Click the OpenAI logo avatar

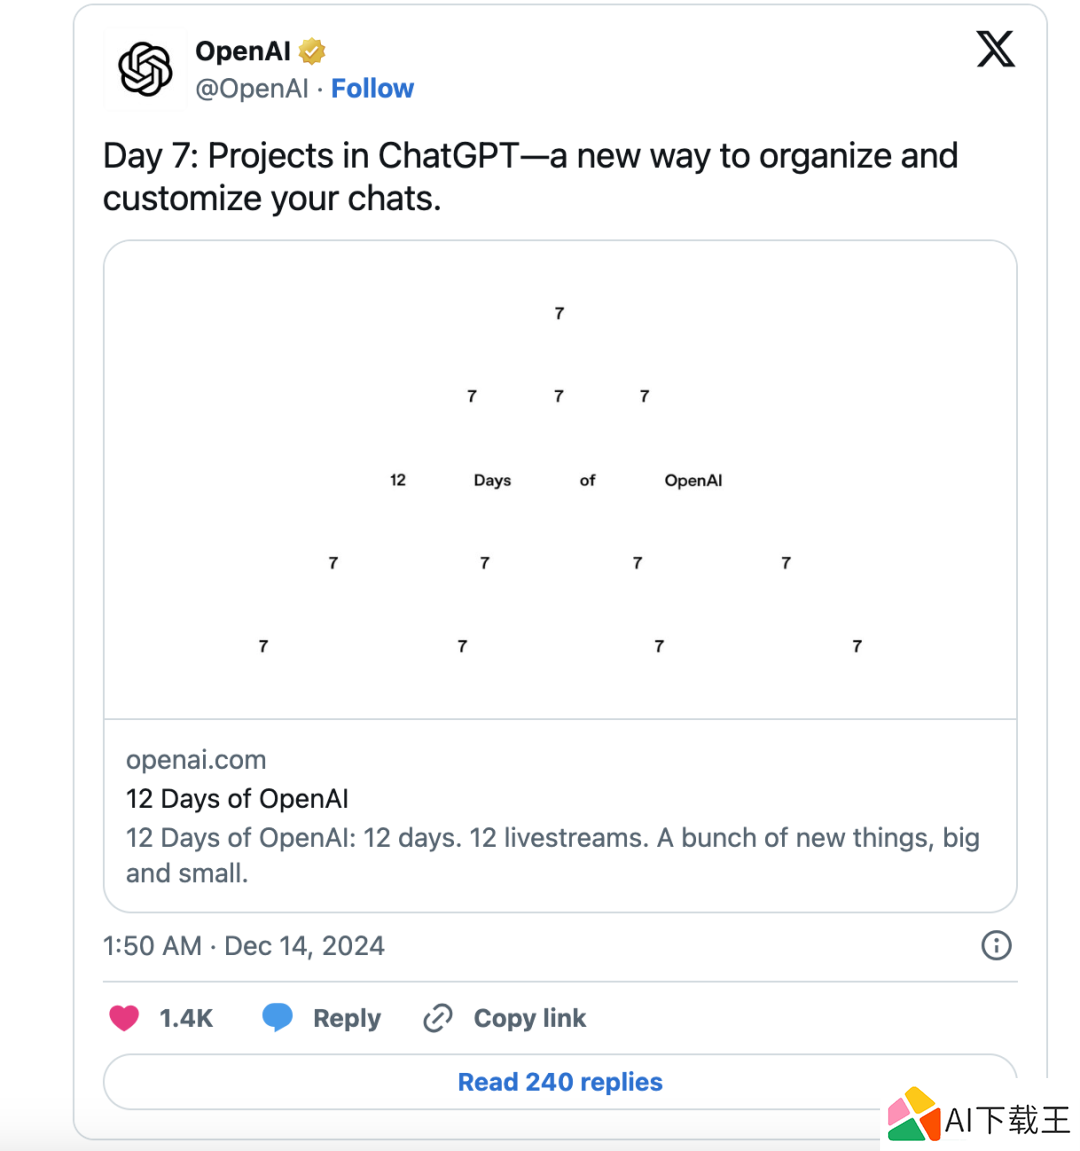pos(145,69)
